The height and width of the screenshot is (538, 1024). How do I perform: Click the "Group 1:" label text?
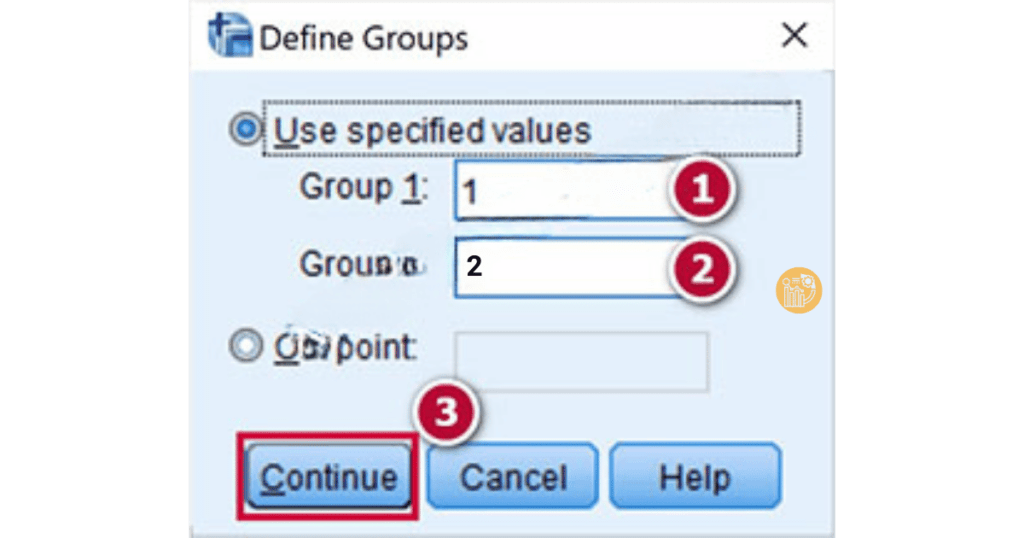(x=364, y=188)
